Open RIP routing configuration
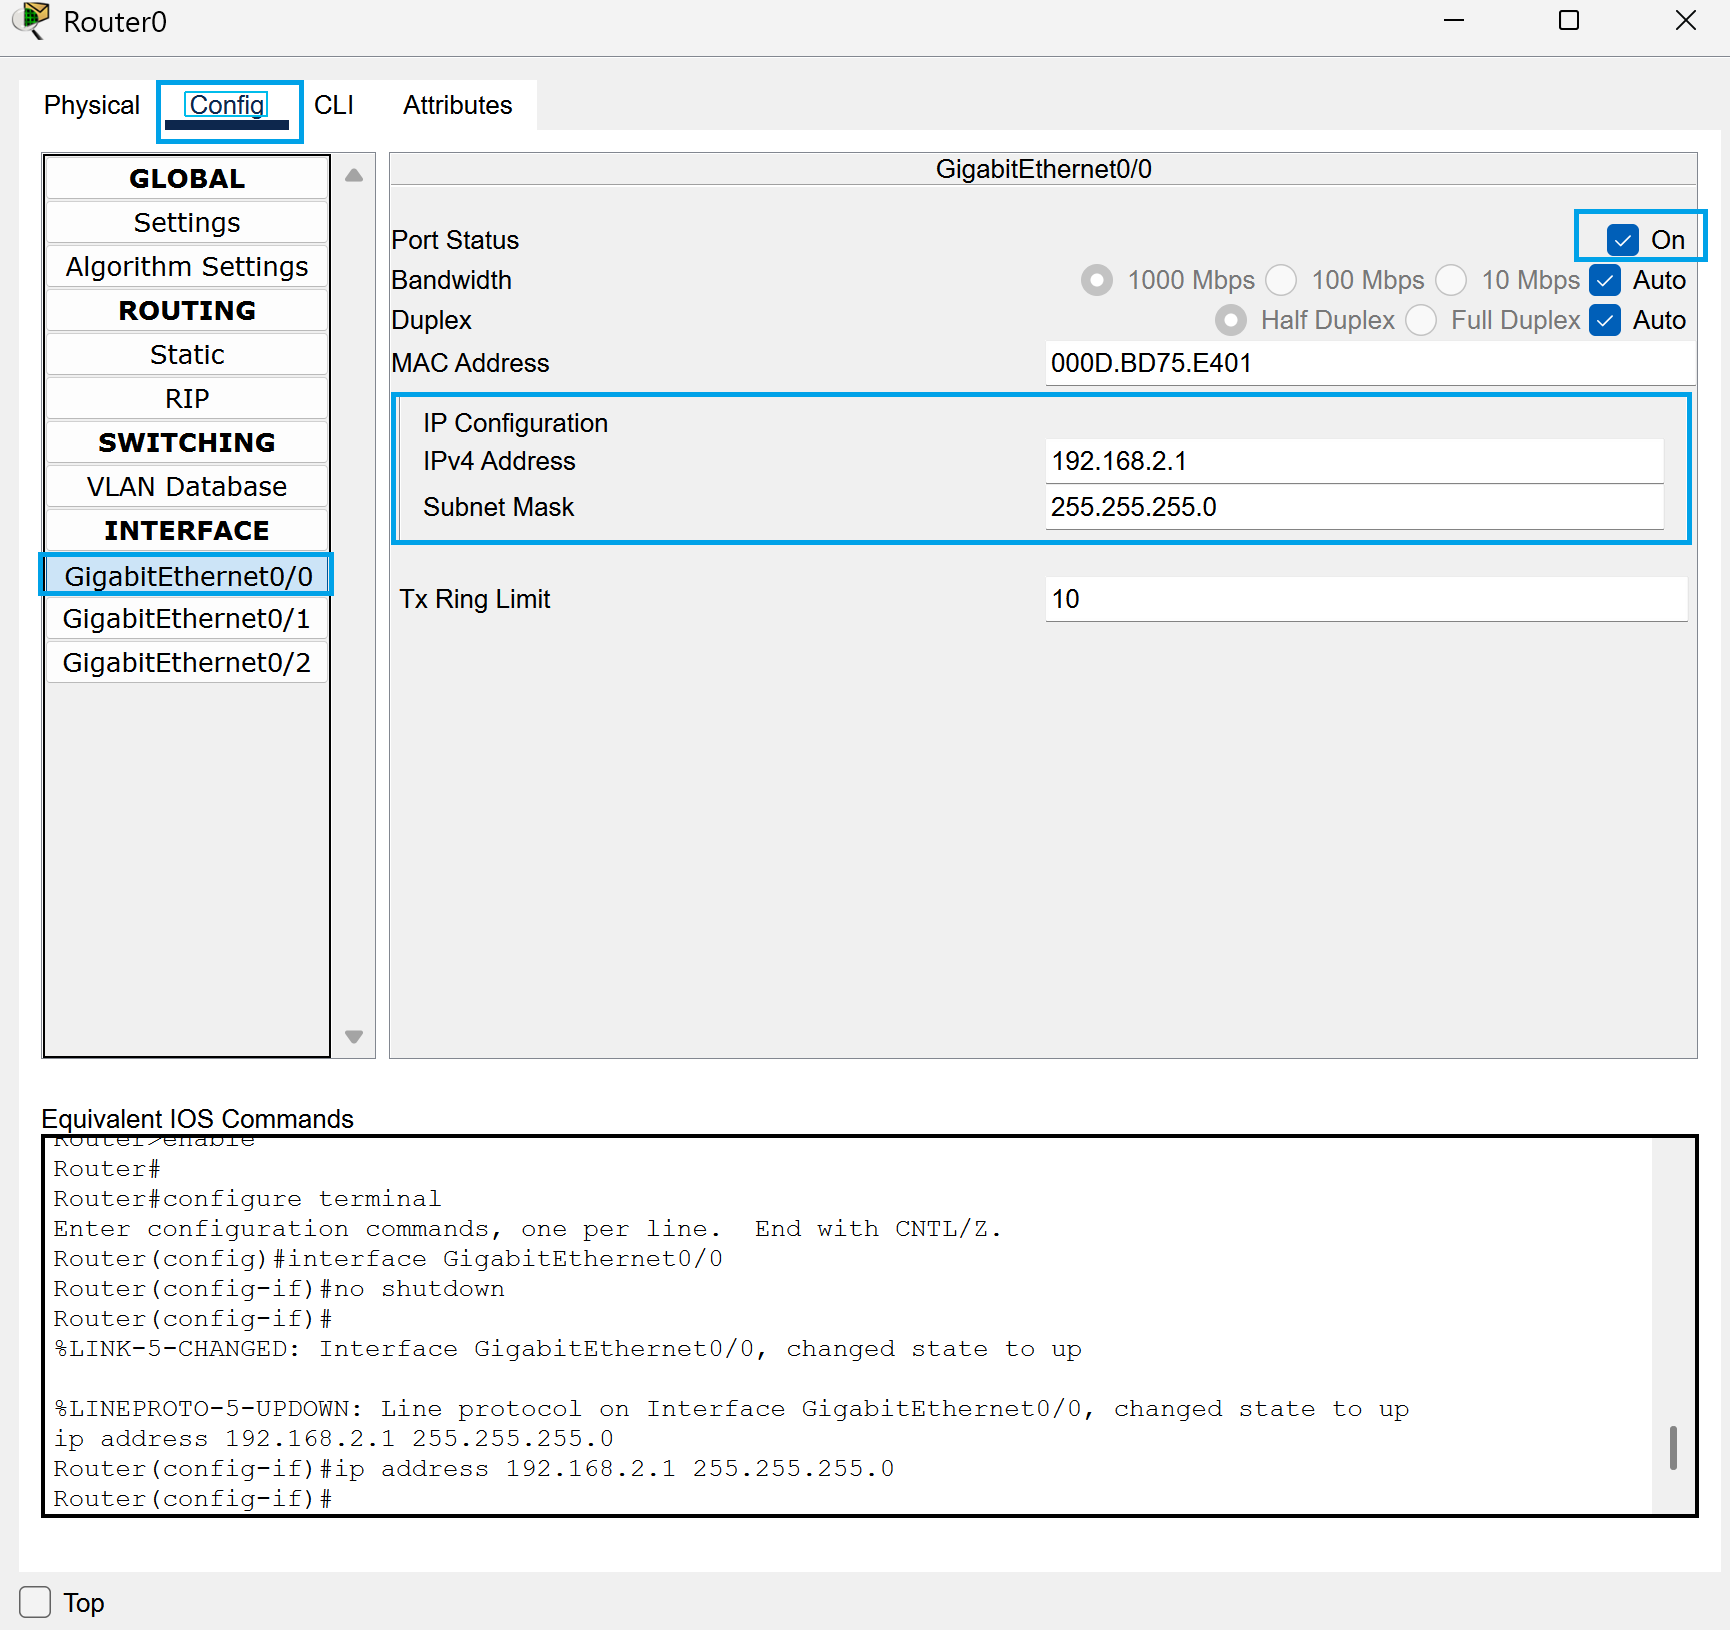1730x1630 pixels. point(187,398)
